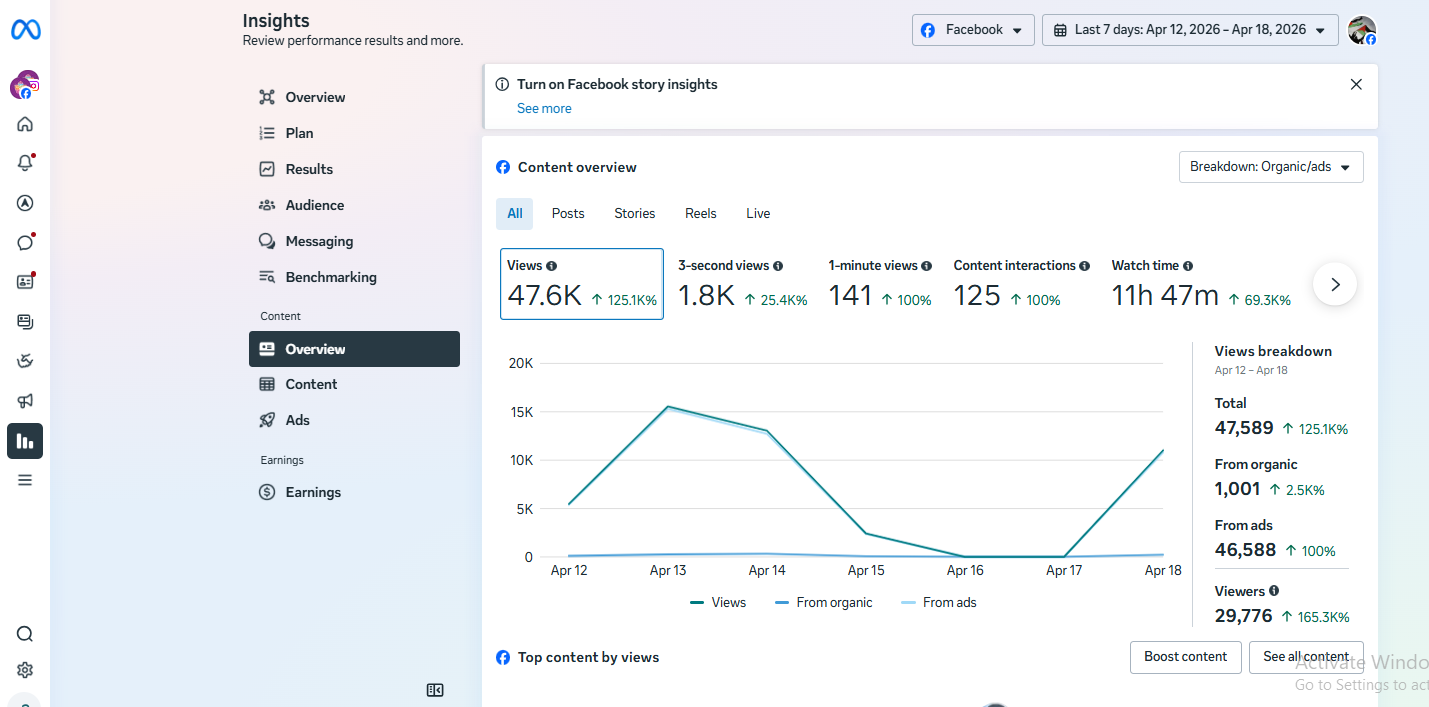Select the Insights bar chart icon

click(x=25, y=441)
